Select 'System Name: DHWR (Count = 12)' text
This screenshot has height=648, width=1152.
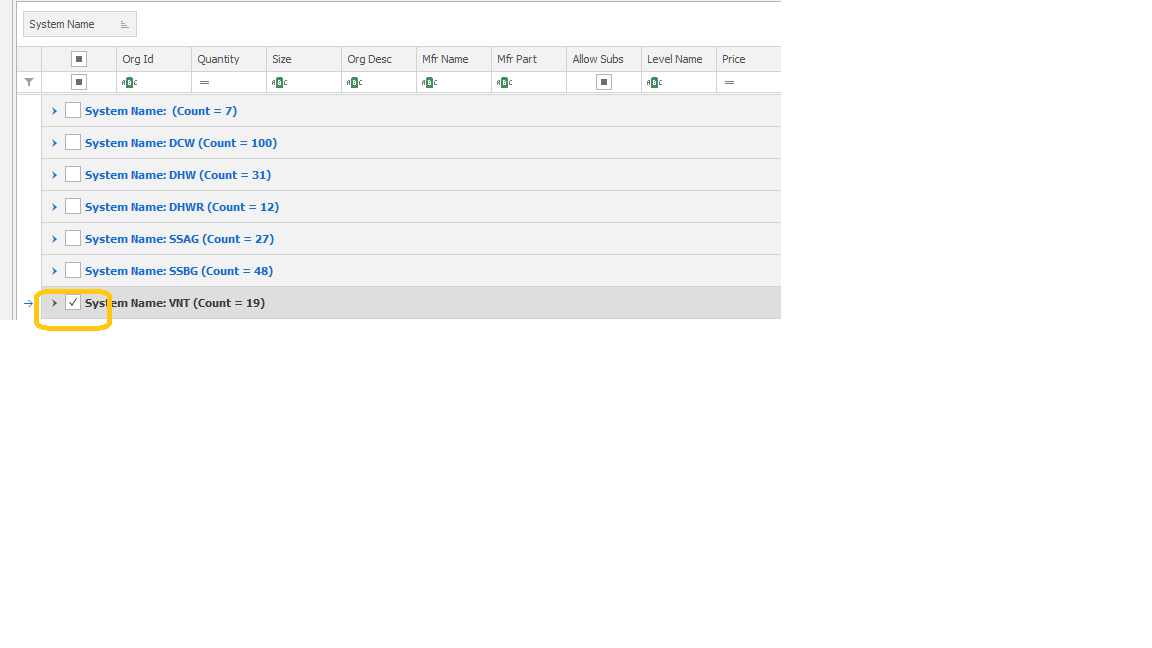[x=181, y=207]
